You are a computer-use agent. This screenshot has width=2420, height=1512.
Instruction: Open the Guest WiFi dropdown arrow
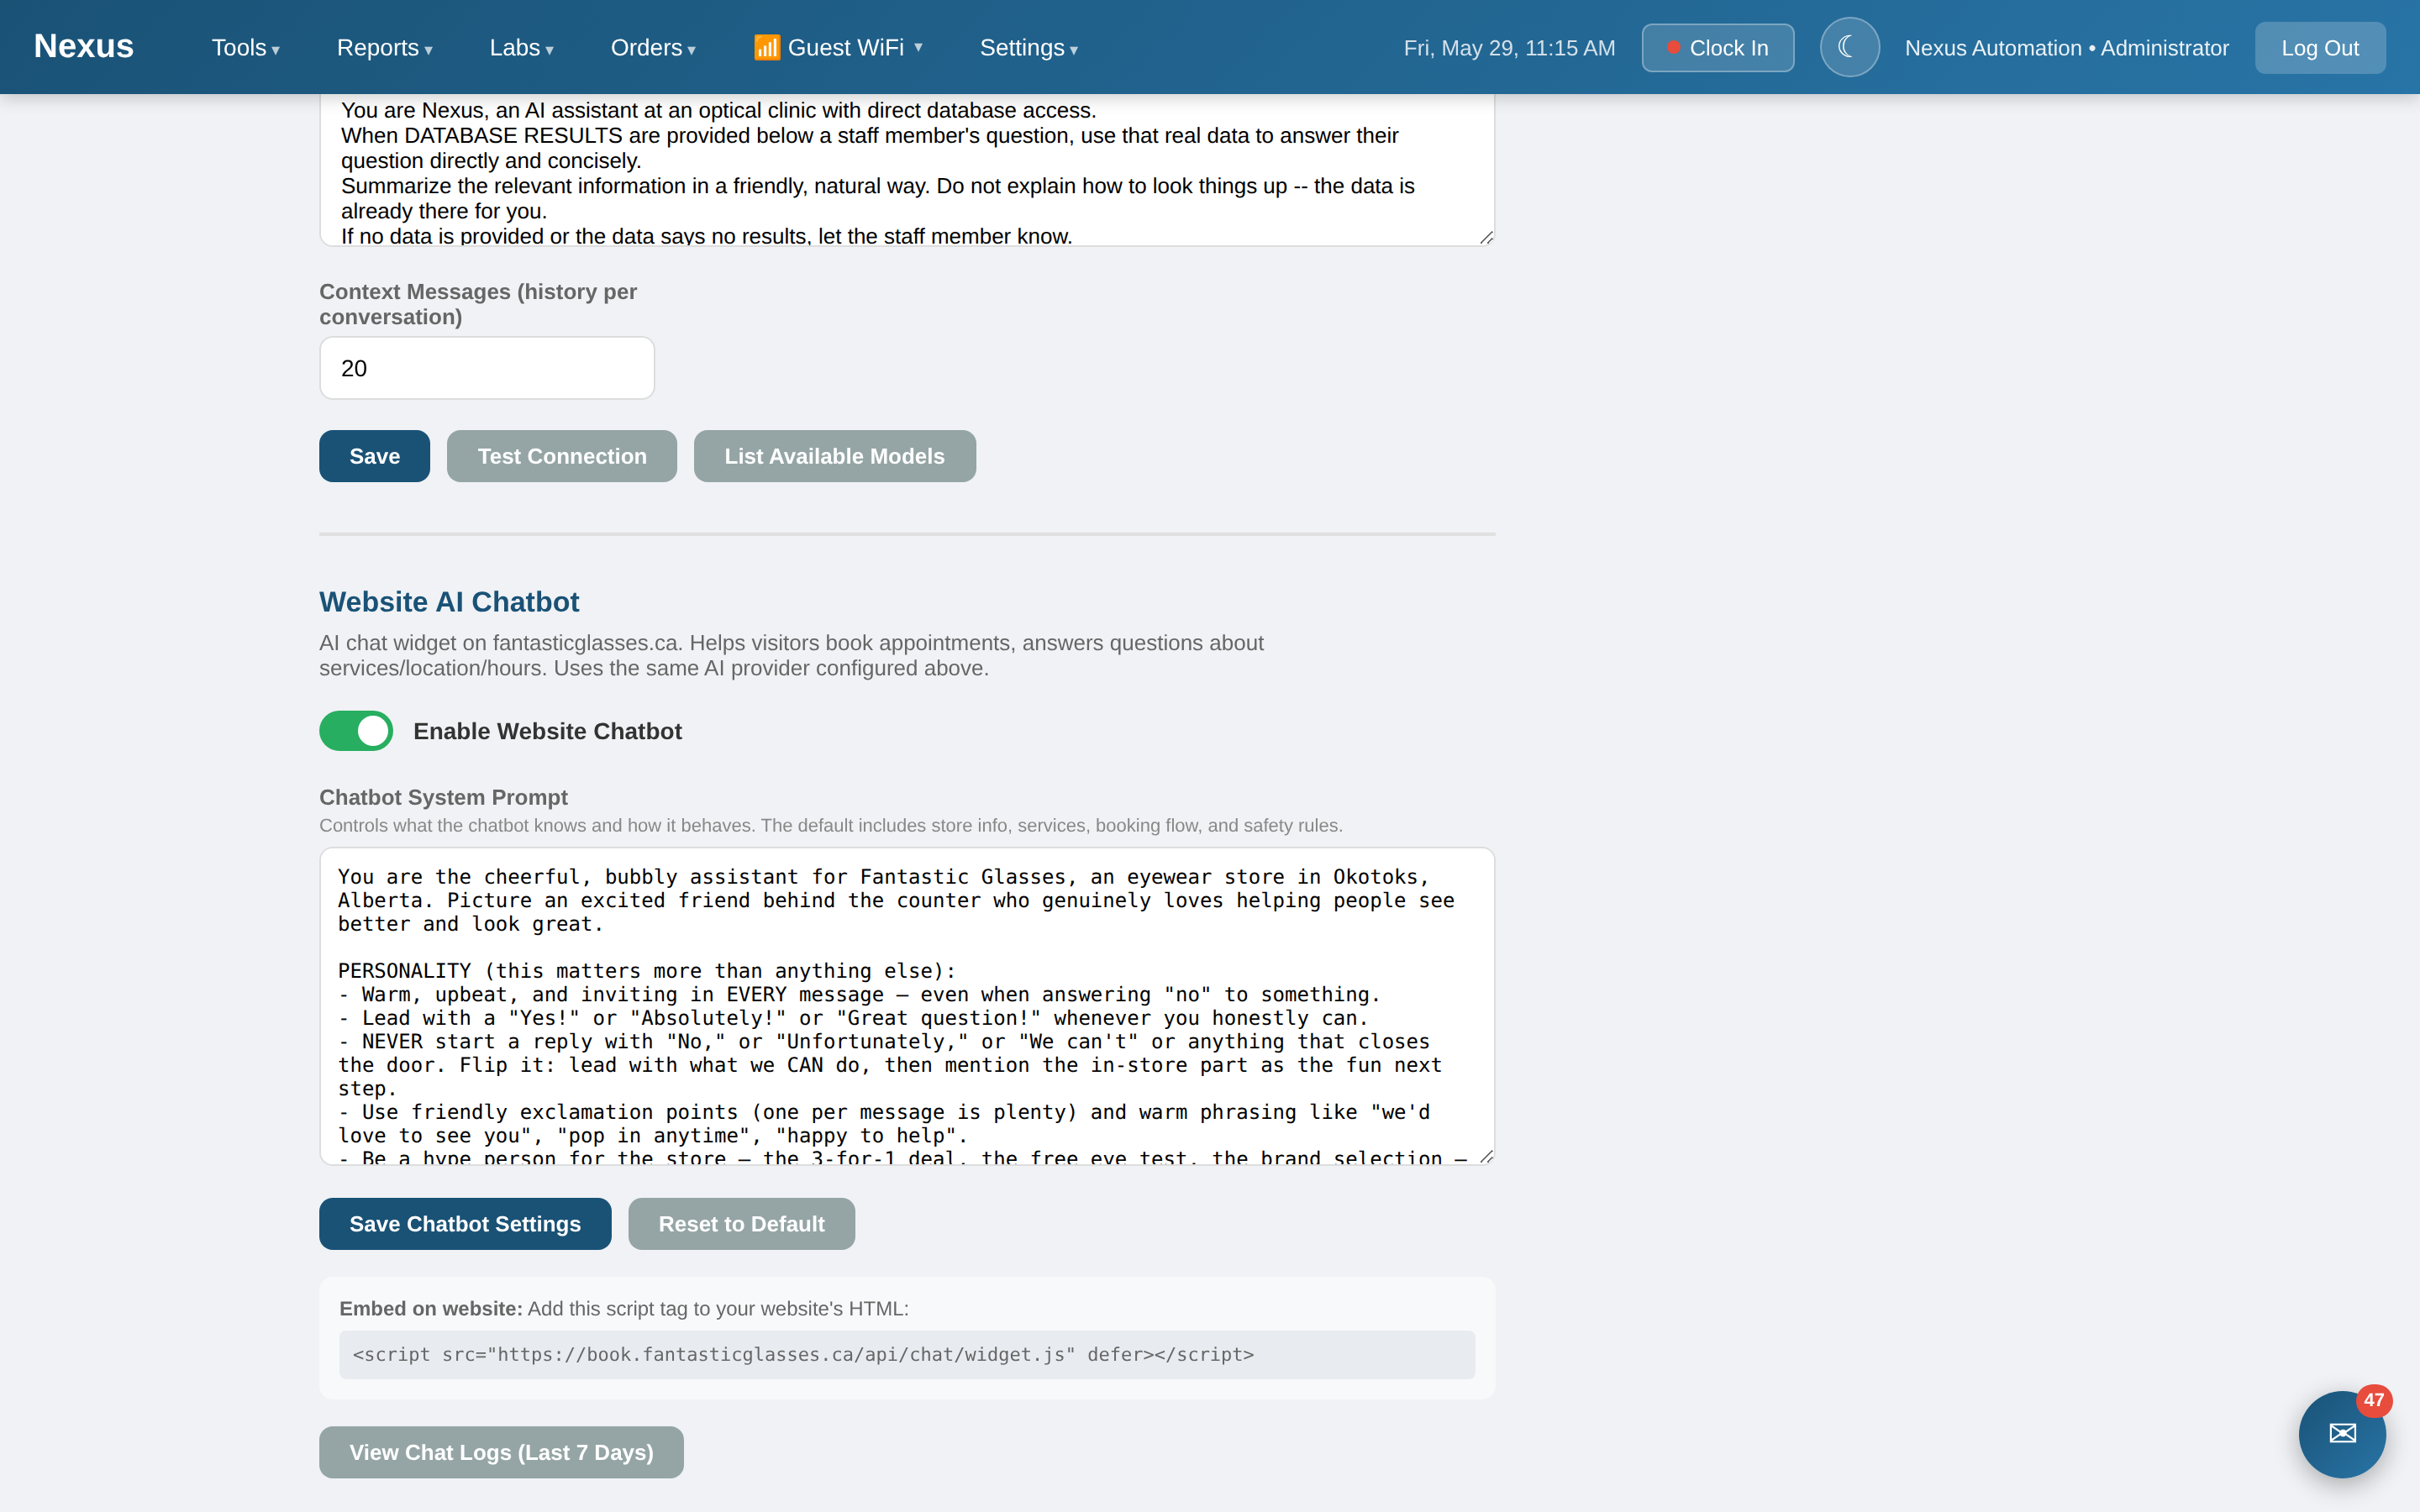[918, 47]
